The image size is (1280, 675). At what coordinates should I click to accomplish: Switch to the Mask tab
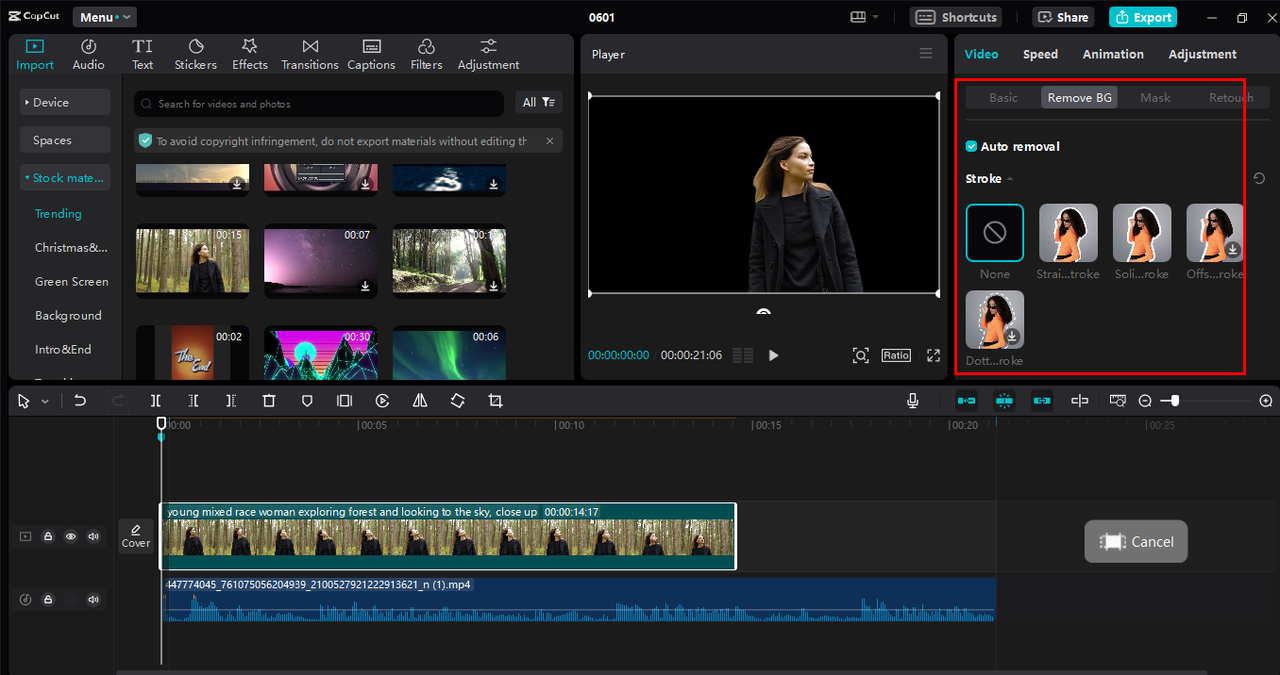[x=1155, y=98]
